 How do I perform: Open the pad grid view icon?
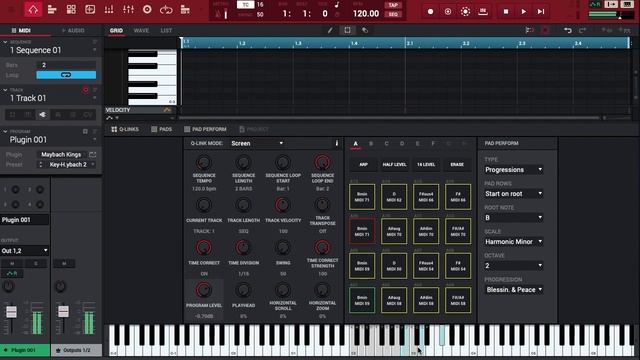coord(71,9)
